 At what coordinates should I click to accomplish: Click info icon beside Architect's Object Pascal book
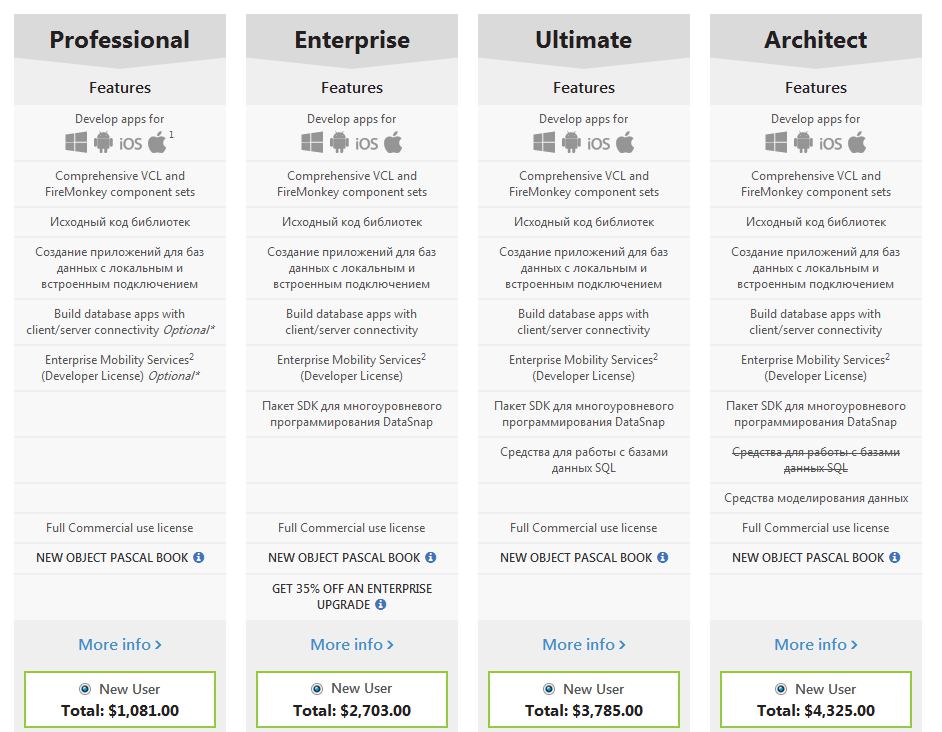[895, 558]
